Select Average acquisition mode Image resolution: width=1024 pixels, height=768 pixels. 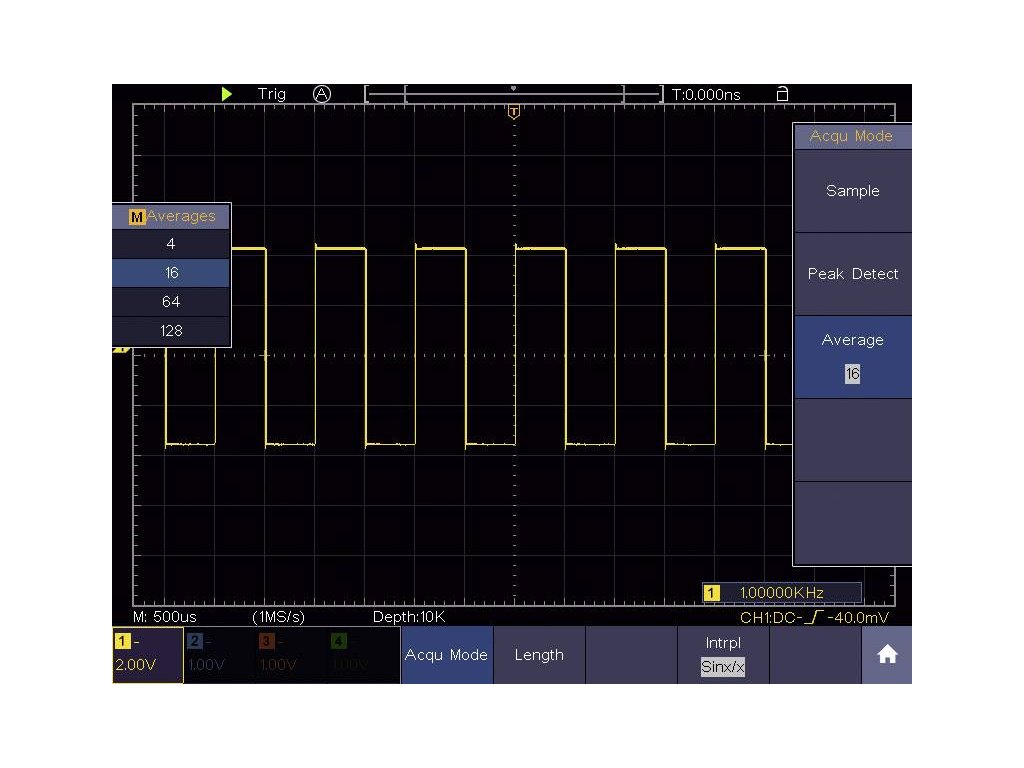pyautogui.click(x=852, y=356)
